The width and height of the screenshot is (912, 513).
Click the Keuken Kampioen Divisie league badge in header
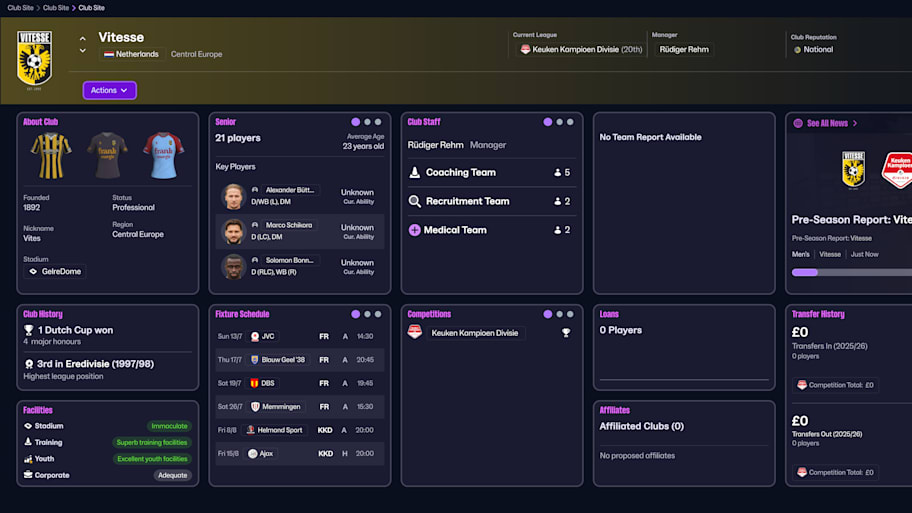[525, 49]
